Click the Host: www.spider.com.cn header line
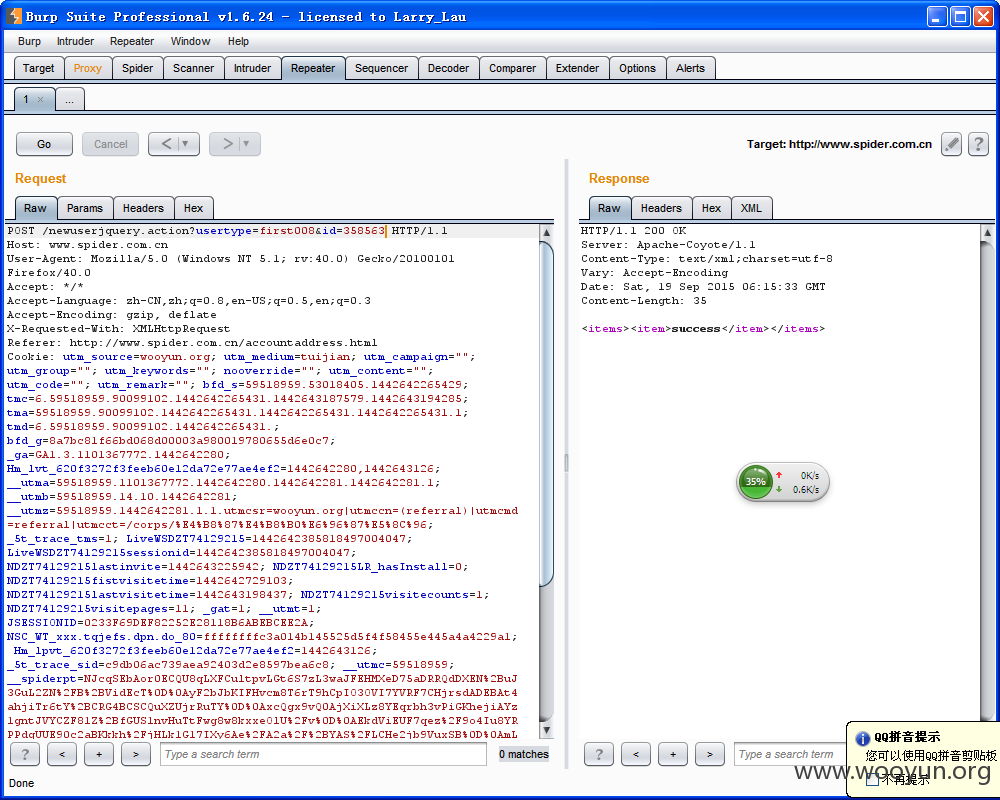1000x800 pixels. click(87, 245)
